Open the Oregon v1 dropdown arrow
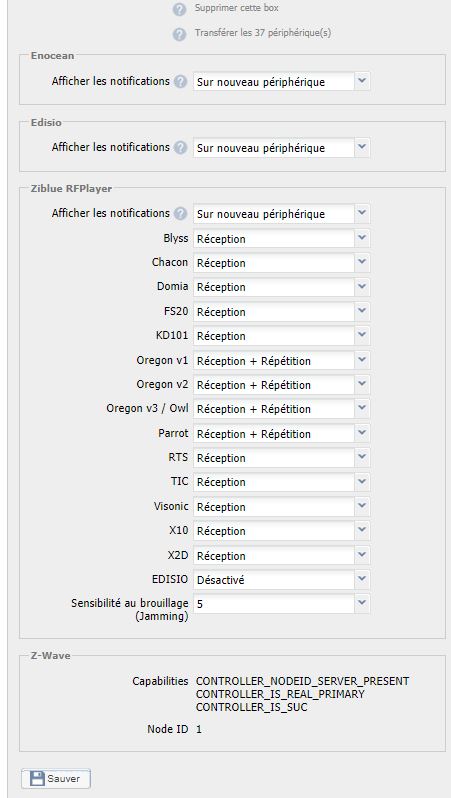This screenshot has height=798, width=451. (362, 360)
